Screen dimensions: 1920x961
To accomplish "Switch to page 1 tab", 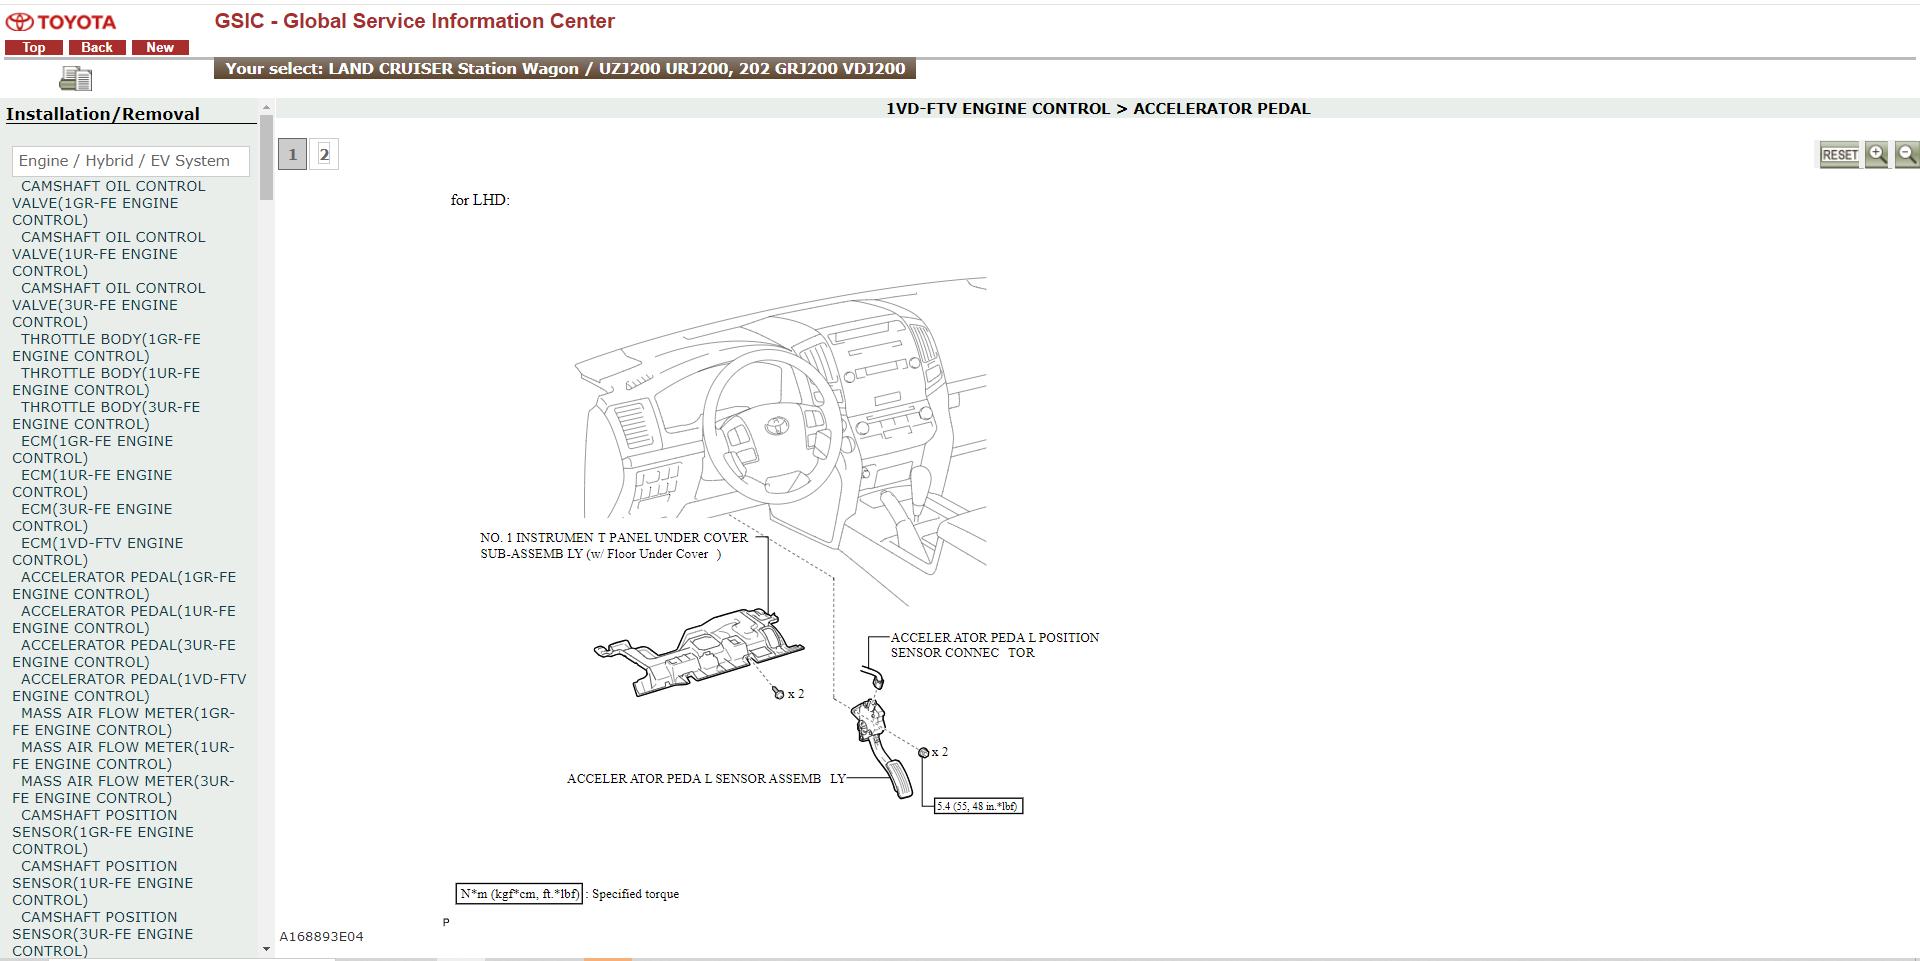I will pos(292,154).
